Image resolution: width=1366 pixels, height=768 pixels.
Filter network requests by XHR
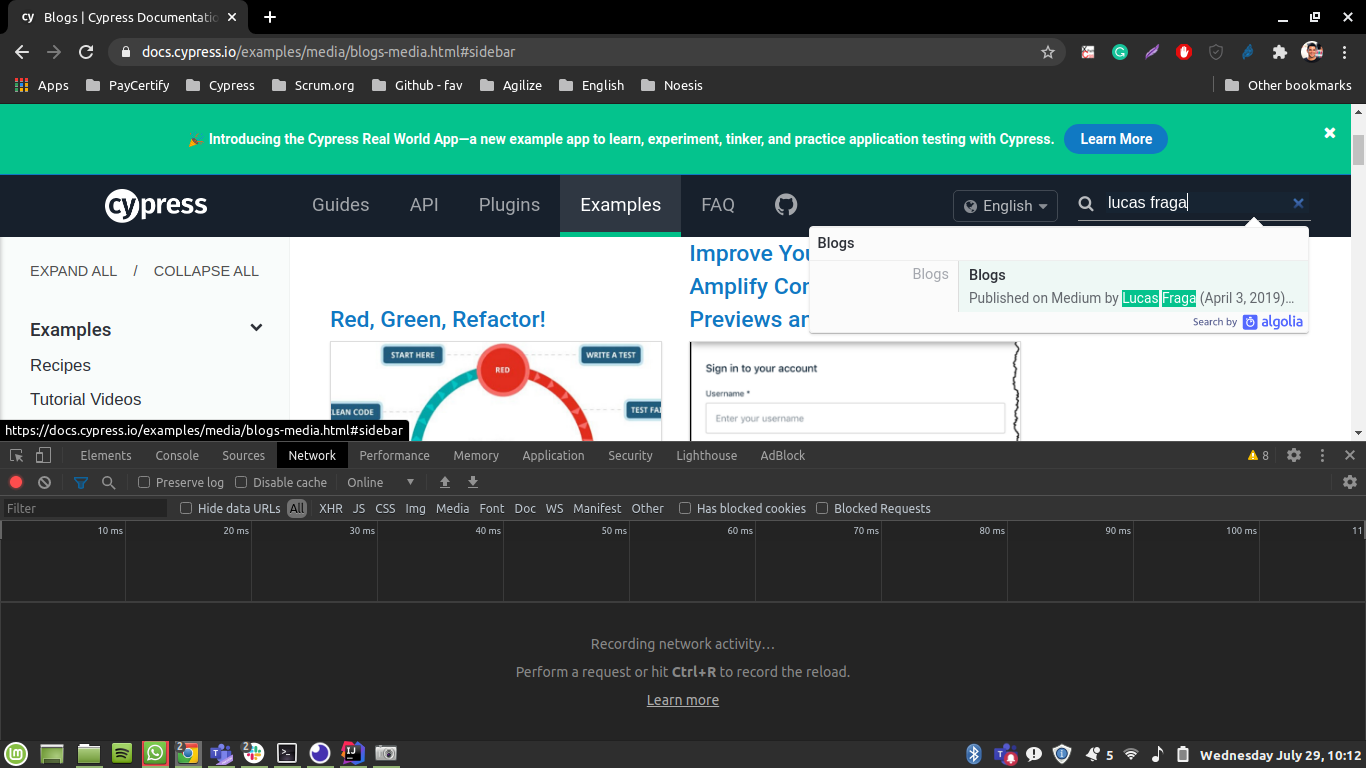pyautogui.click(x=331, y=508)
